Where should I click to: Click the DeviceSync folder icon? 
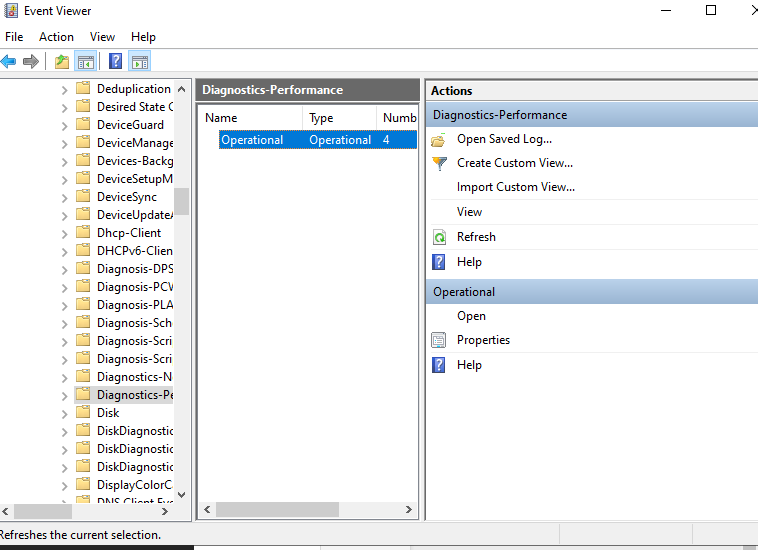pyautogui.click(x=83, y=196)
